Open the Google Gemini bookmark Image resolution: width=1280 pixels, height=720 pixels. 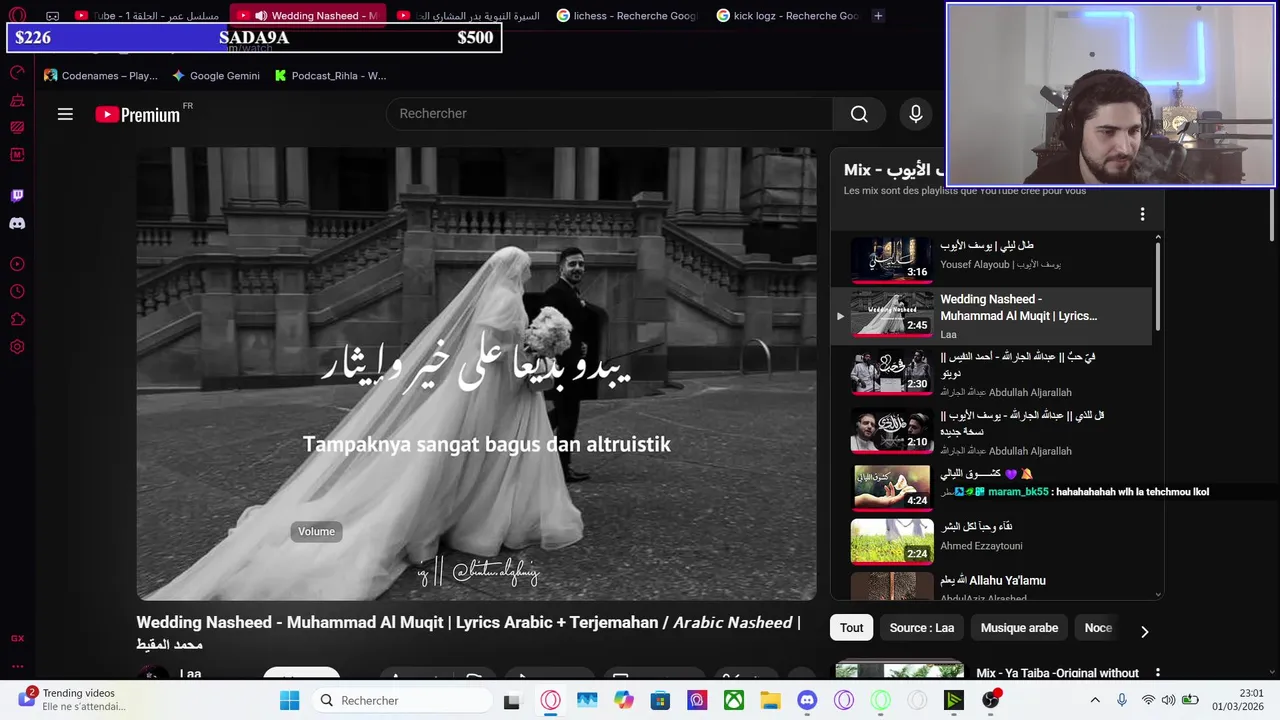point(216,75)
